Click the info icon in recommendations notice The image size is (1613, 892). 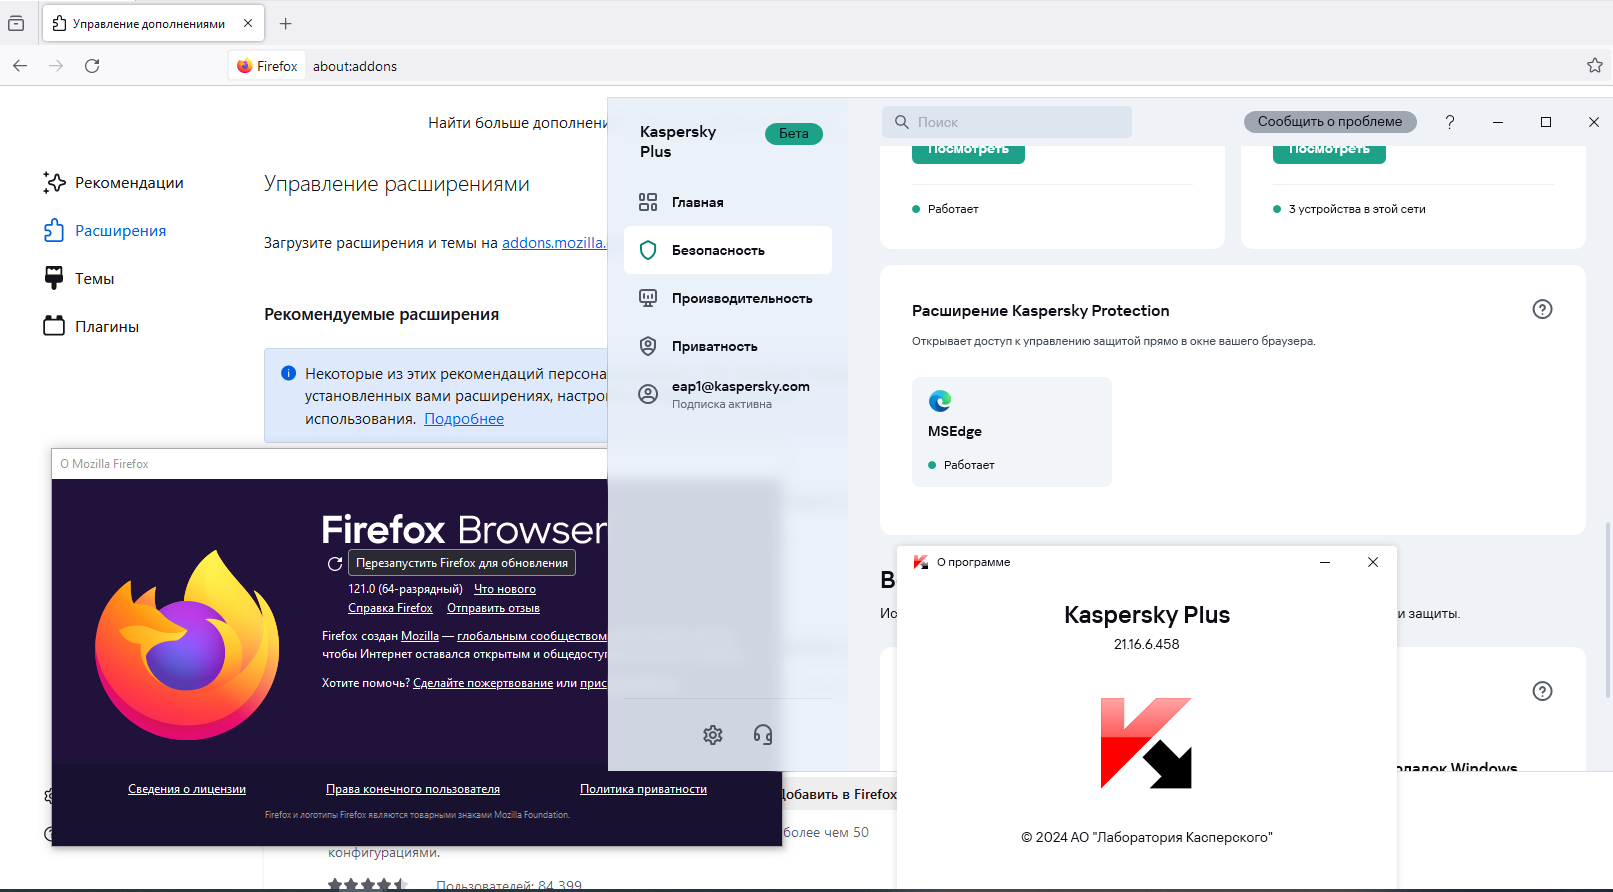pyautogui.click(x=288, y=373)
